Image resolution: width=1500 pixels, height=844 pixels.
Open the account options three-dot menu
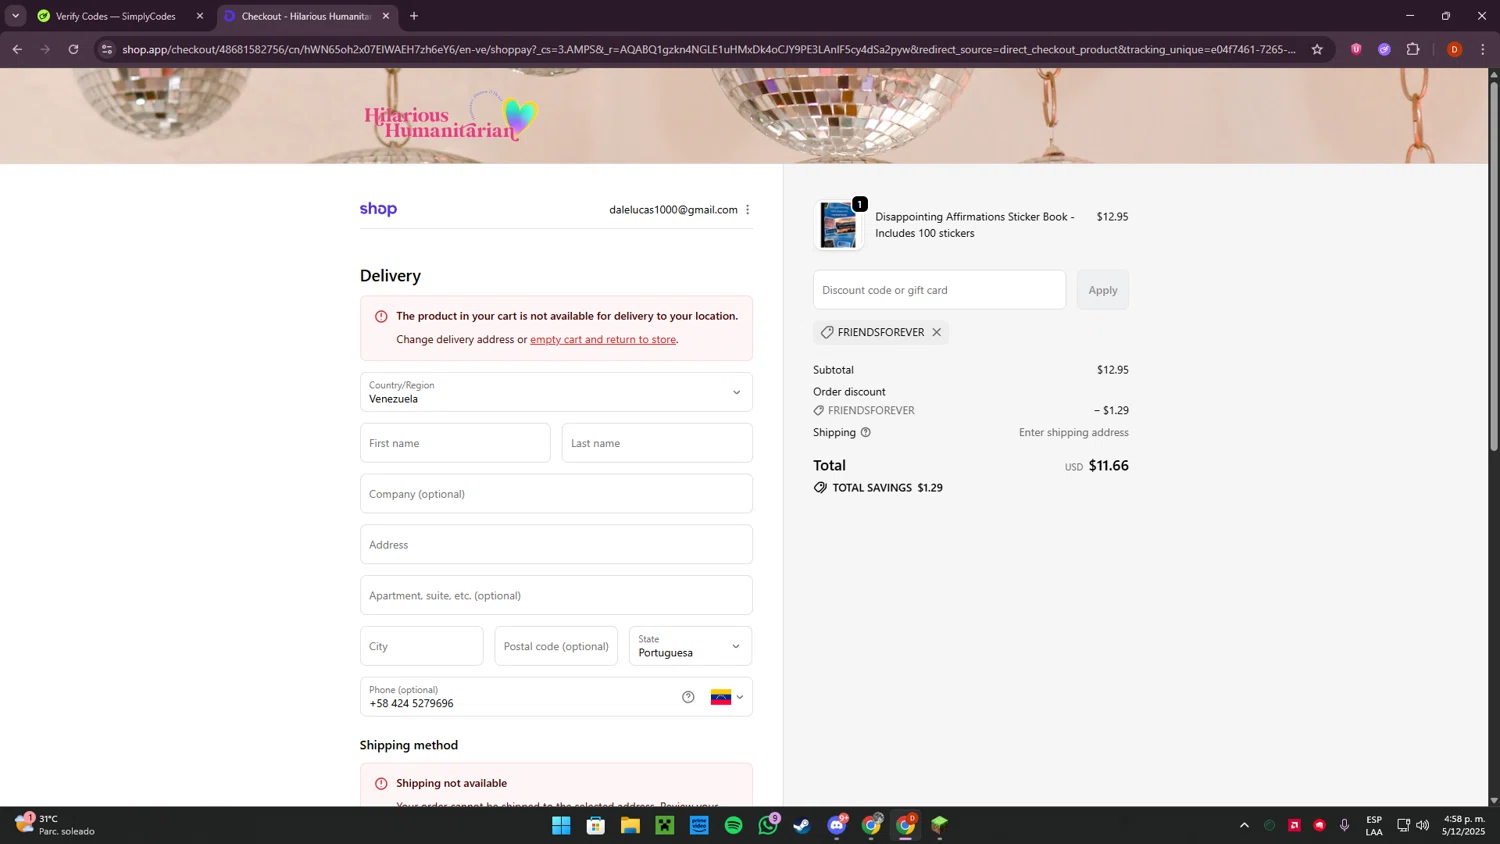pyautogui.click(x=747, y=210)
